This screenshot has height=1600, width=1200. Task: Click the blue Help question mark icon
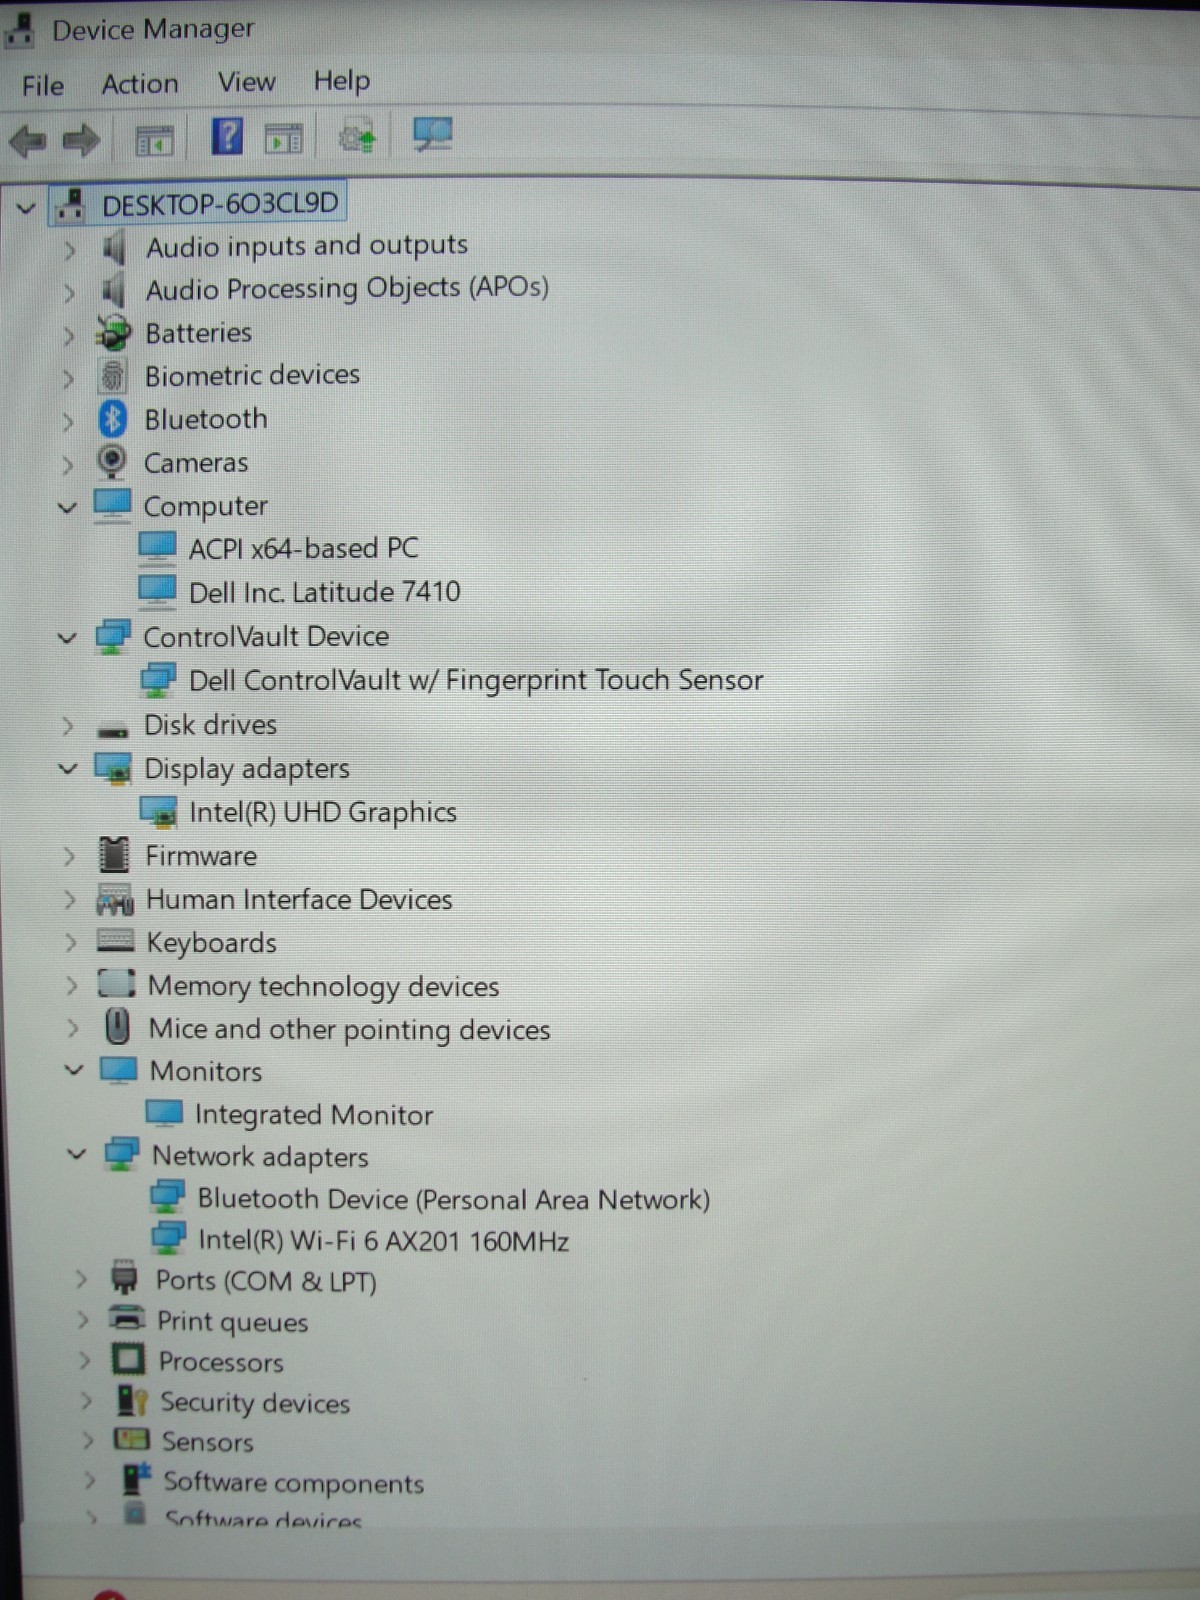[227, 136]
